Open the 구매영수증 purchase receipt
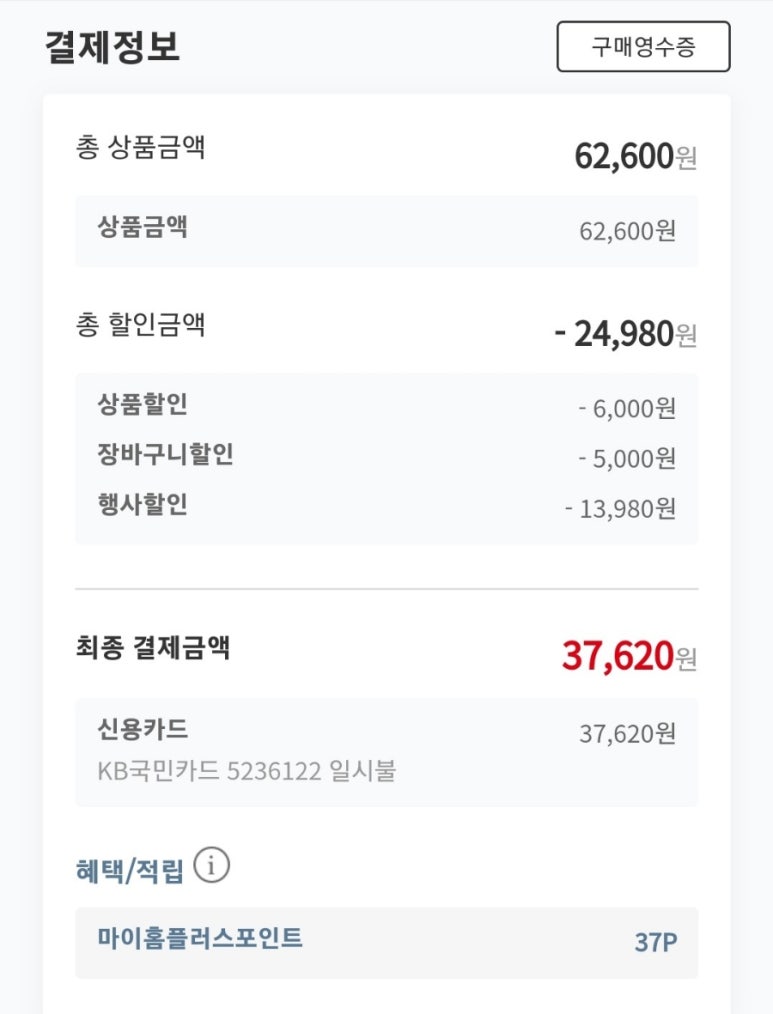The height and width of the screenshot is (1014, 773). point(643,47)
